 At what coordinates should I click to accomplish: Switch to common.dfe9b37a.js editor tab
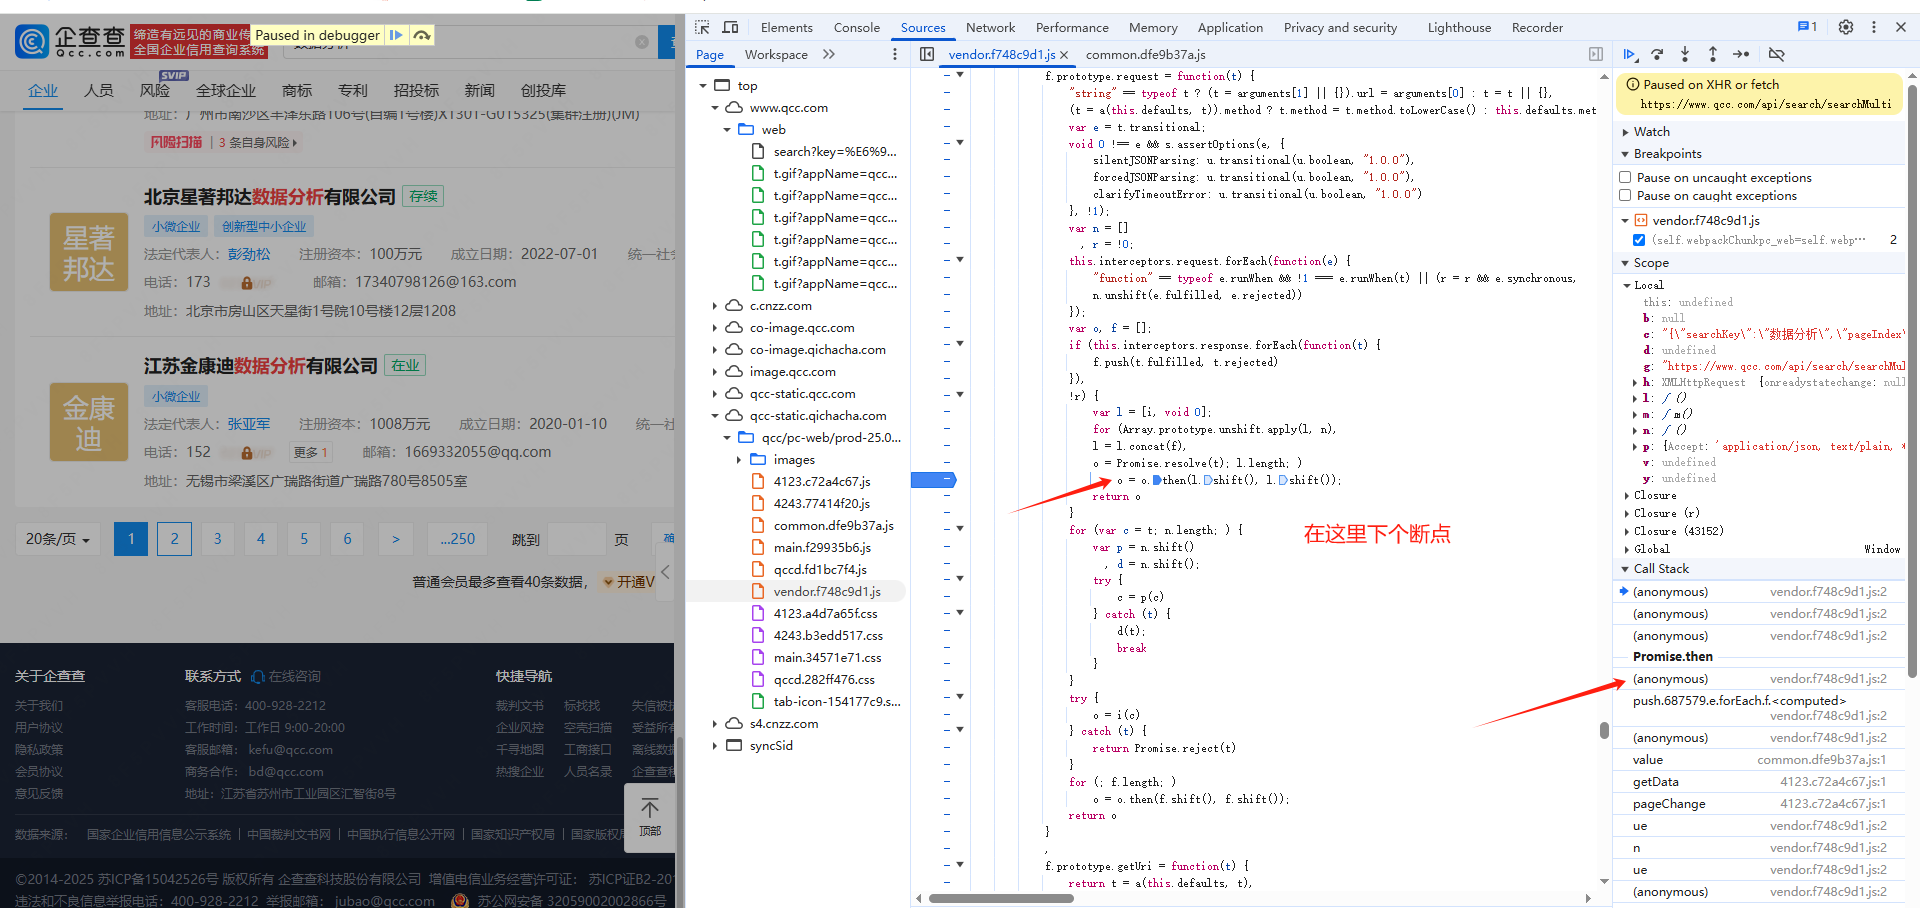point(1146,54)
